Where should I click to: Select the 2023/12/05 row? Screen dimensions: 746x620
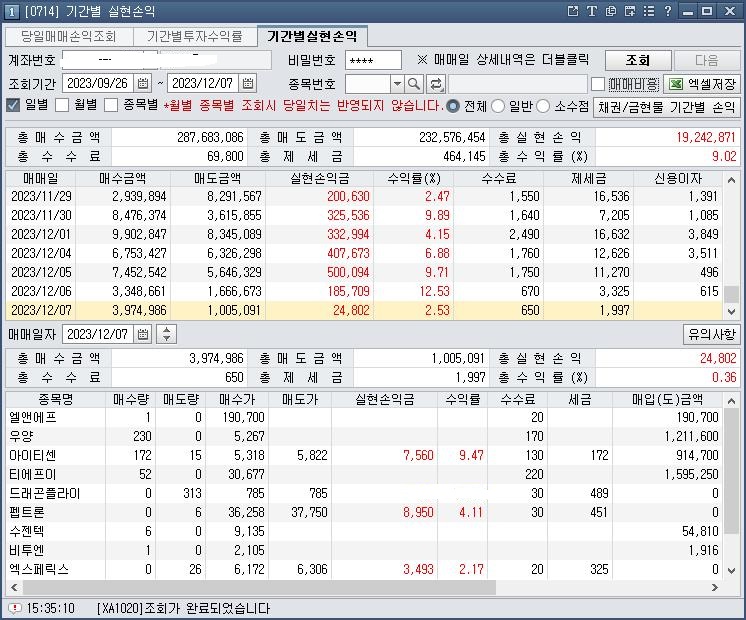point(365,272)
